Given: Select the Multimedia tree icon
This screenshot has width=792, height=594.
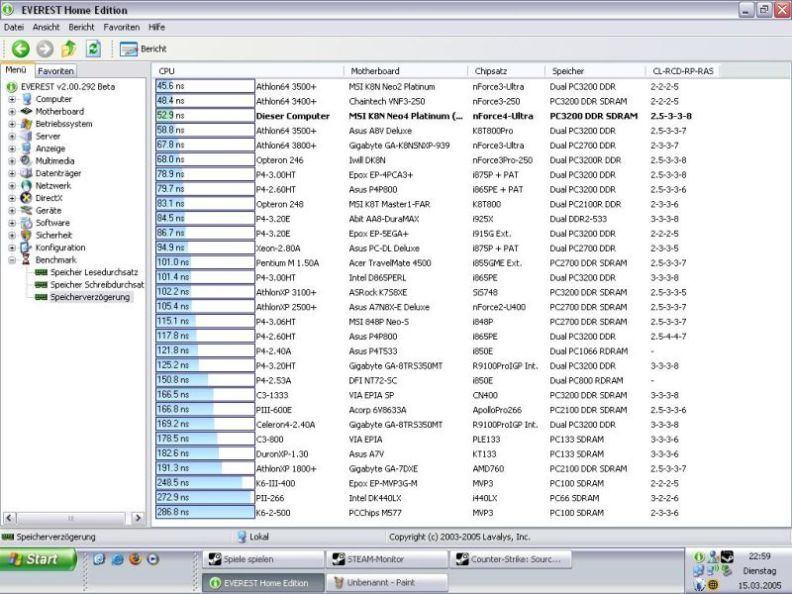Looking at the screenshot, I should (x=27, y=161).
